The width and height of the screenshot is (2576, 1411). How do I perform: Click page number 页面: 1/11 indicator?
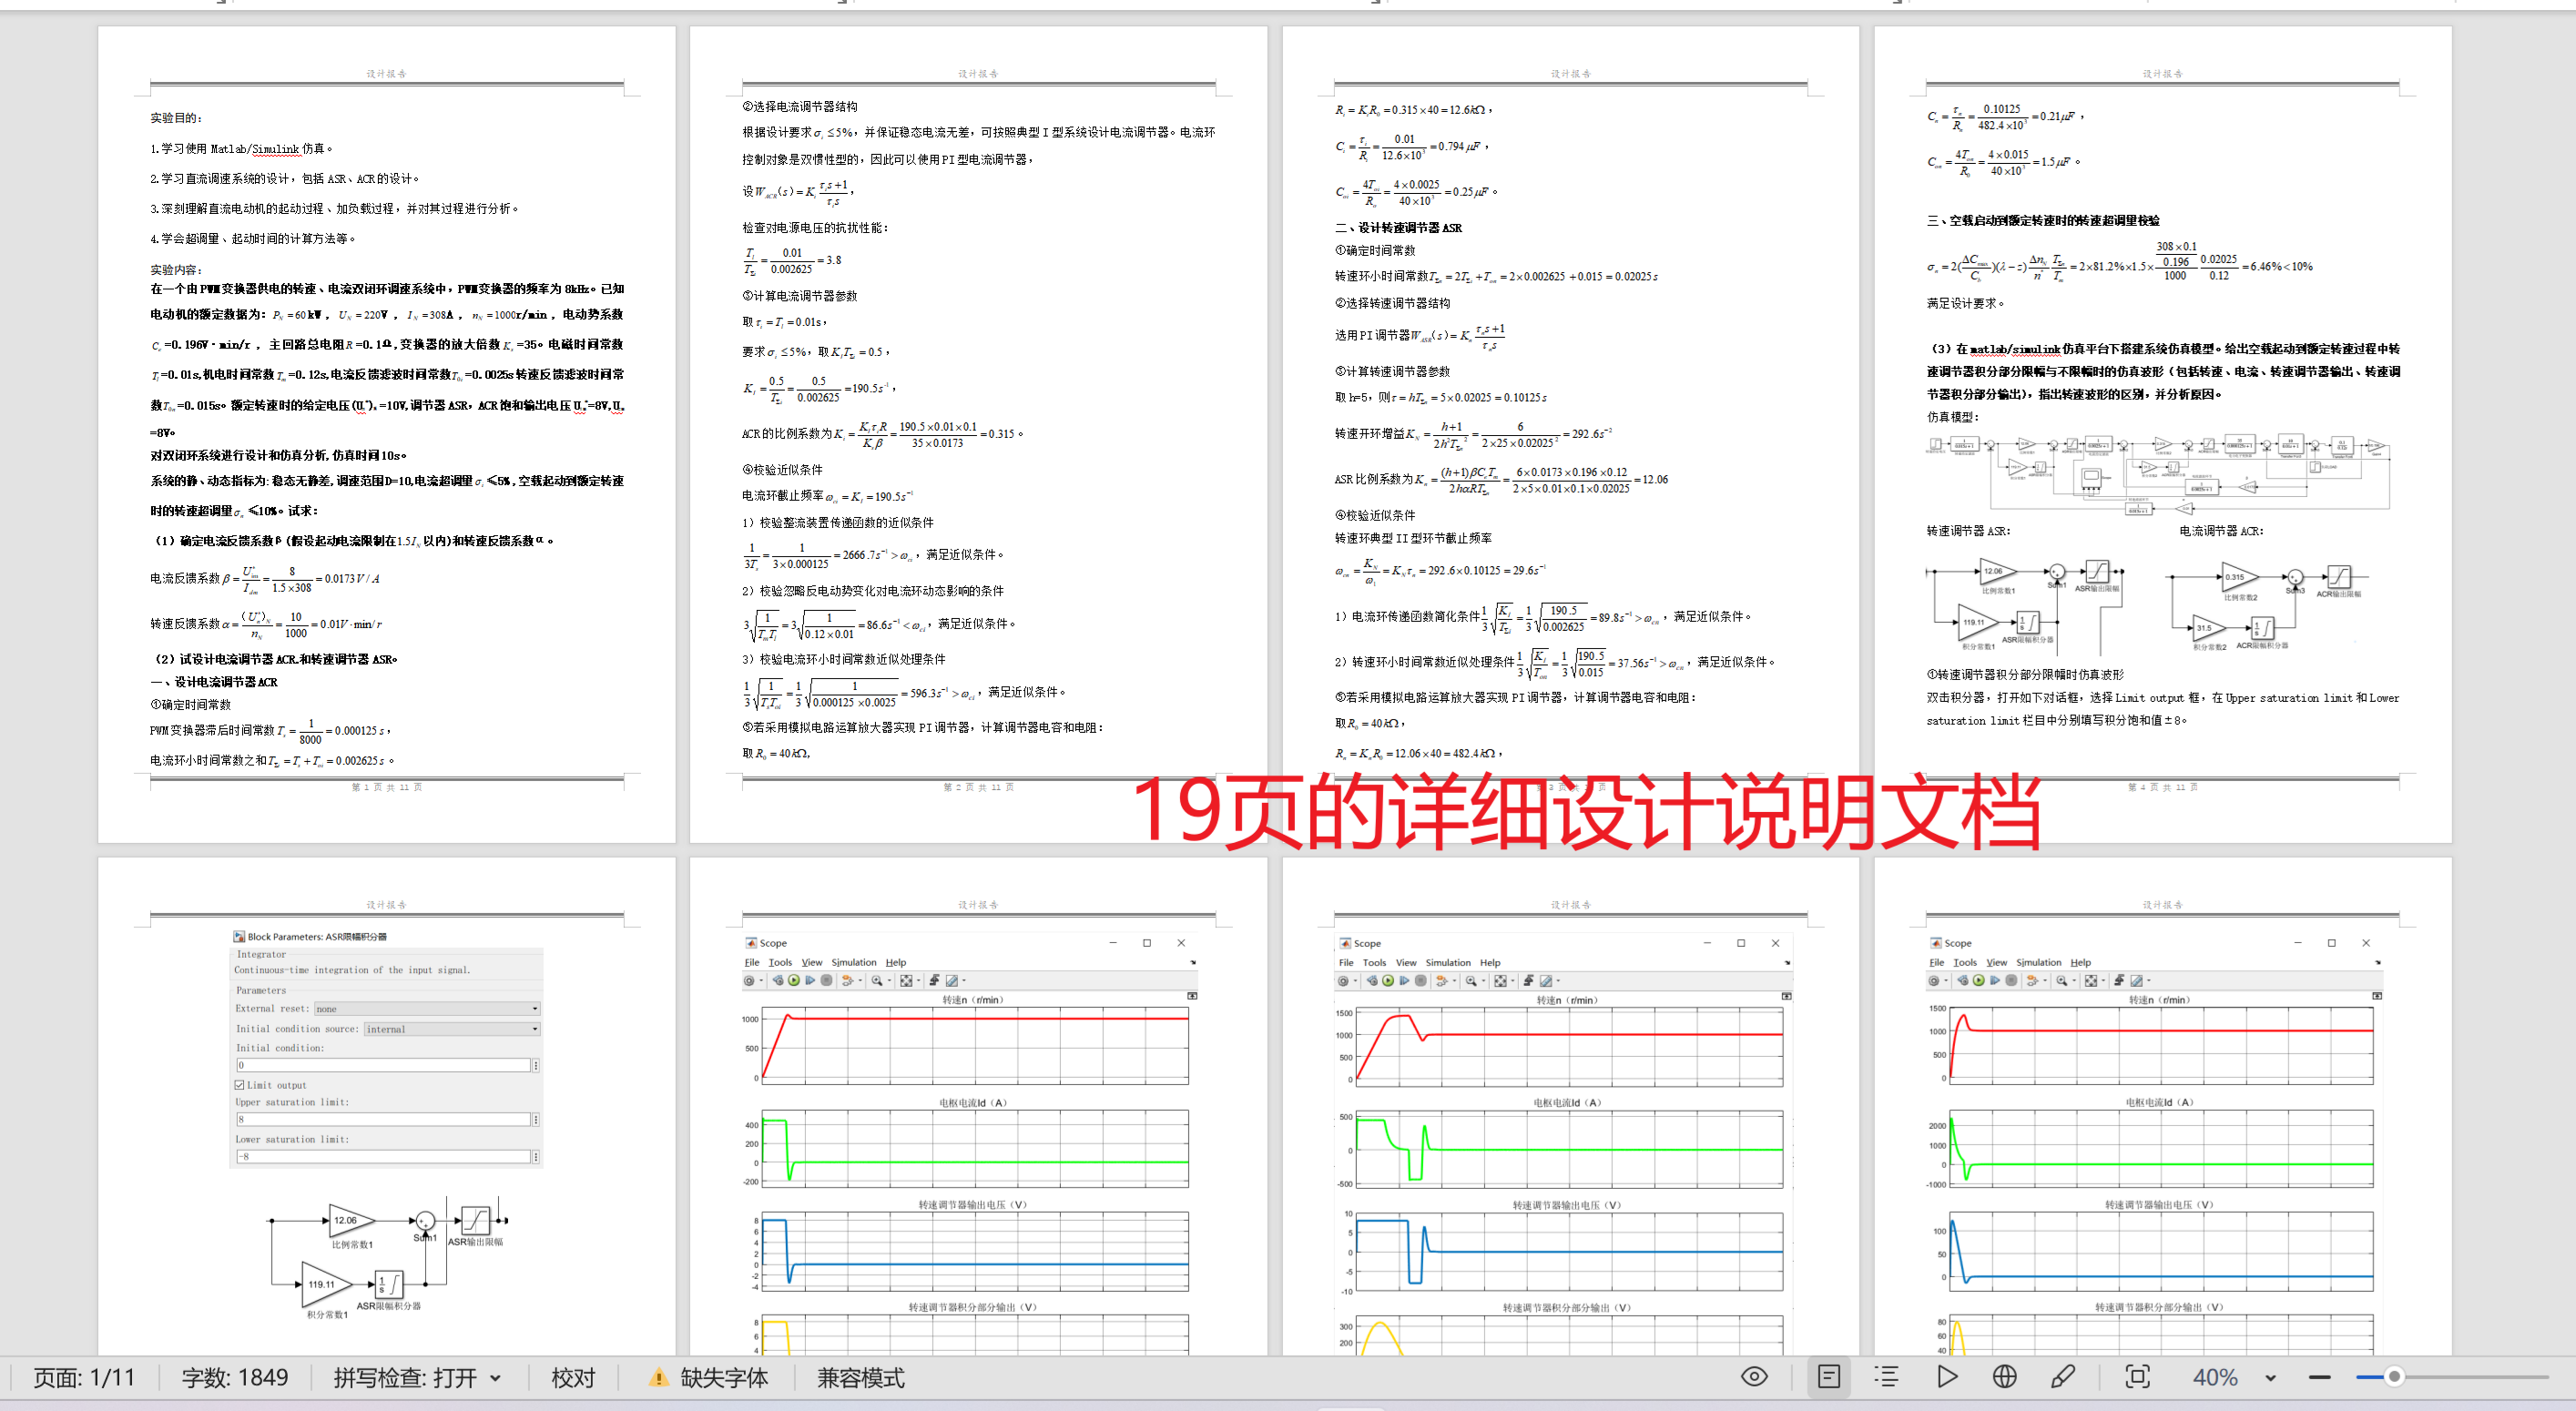(84, 1378)
